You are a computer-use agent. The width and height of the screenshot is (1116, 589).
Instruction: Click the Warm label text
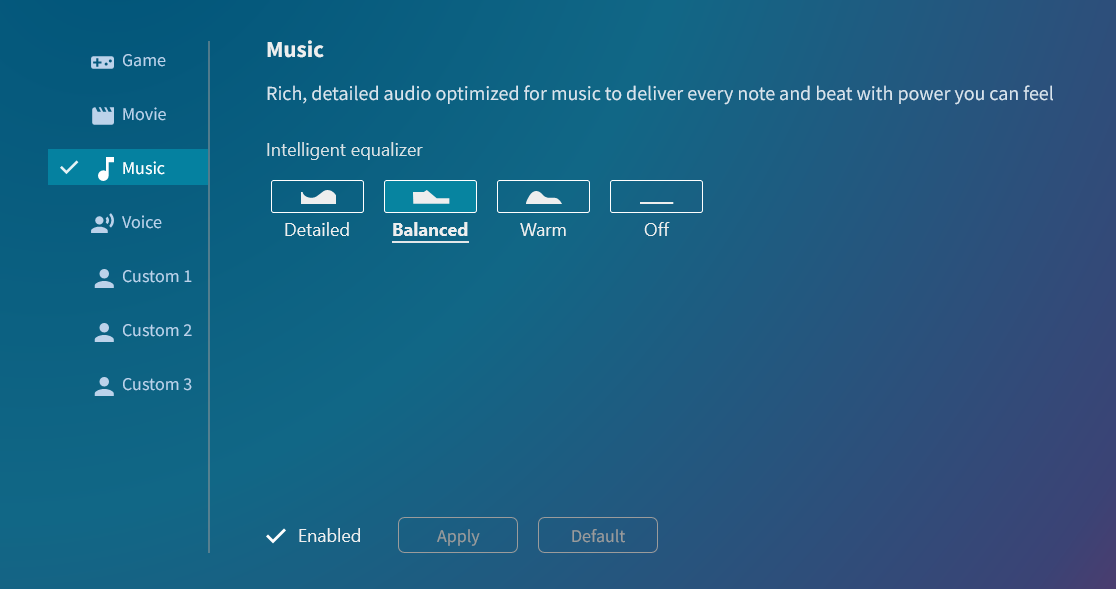[543, 230]
